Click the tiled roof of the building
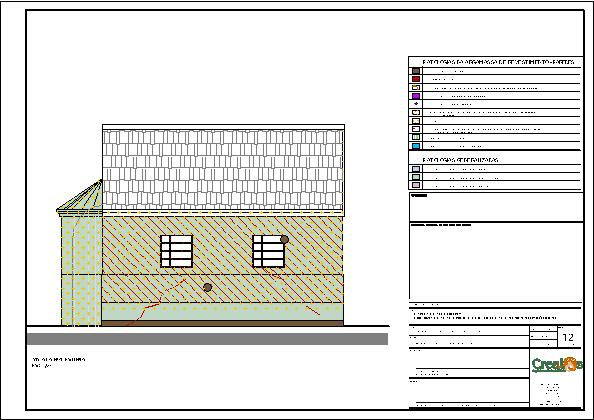This screenshot has height=420, width=594. 223,170
